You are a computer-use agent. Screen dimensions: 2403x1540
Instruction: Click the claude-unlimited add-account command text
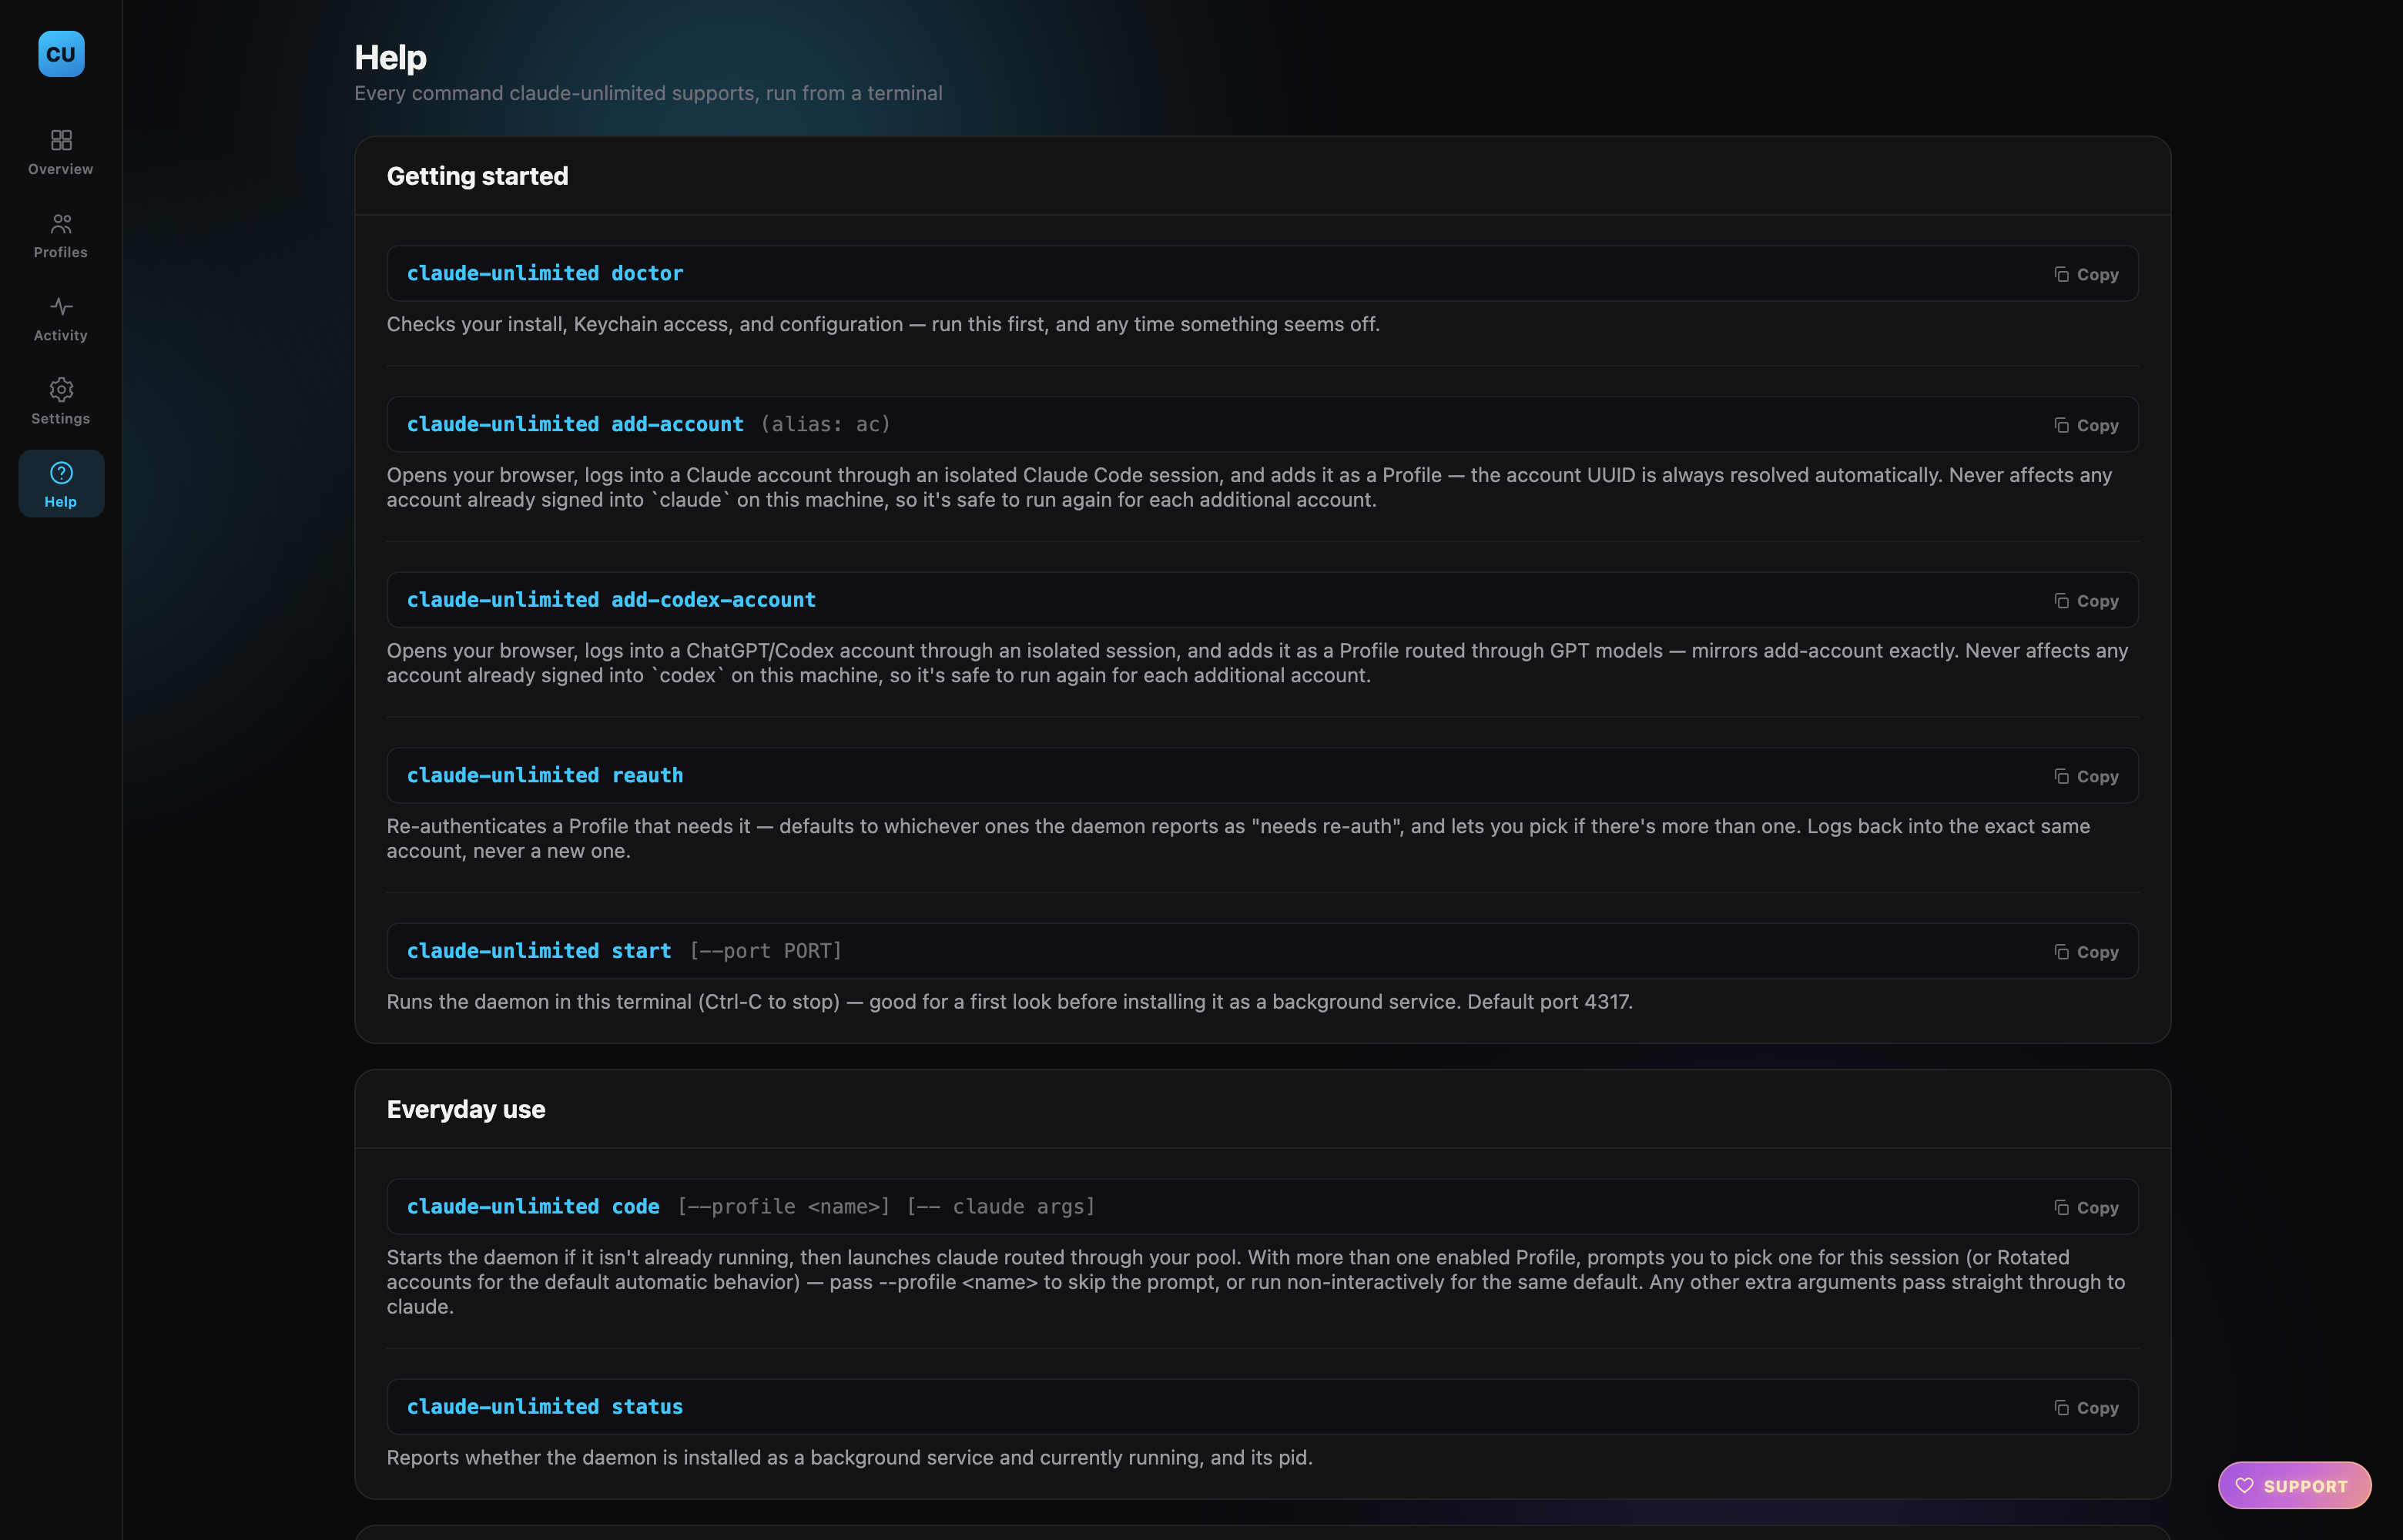pyautogui.click(x=575, y=424)
